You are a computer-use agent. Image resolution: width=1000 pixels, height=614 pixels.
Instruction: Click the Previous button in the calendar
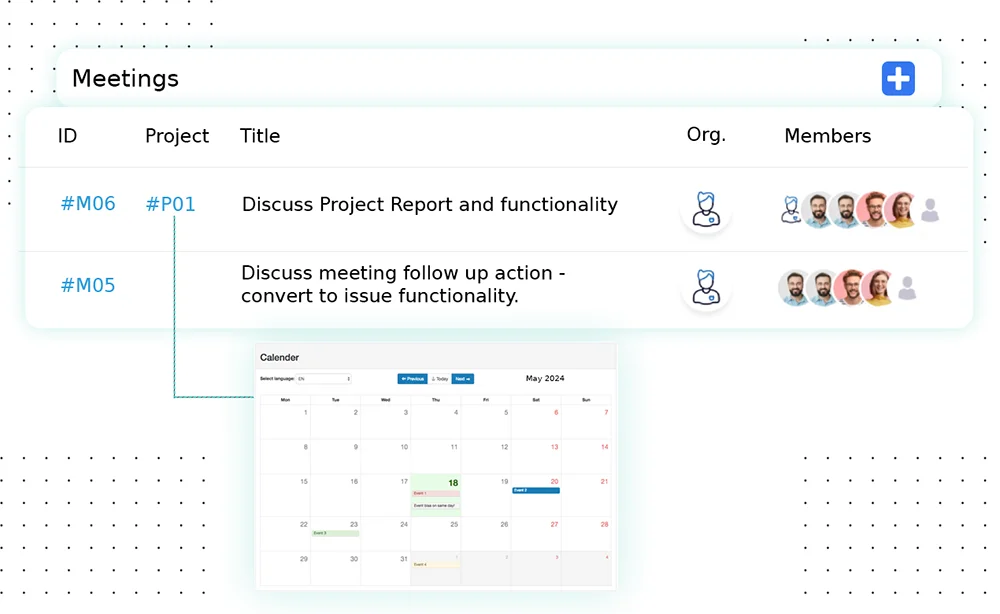tap(413, 379)
